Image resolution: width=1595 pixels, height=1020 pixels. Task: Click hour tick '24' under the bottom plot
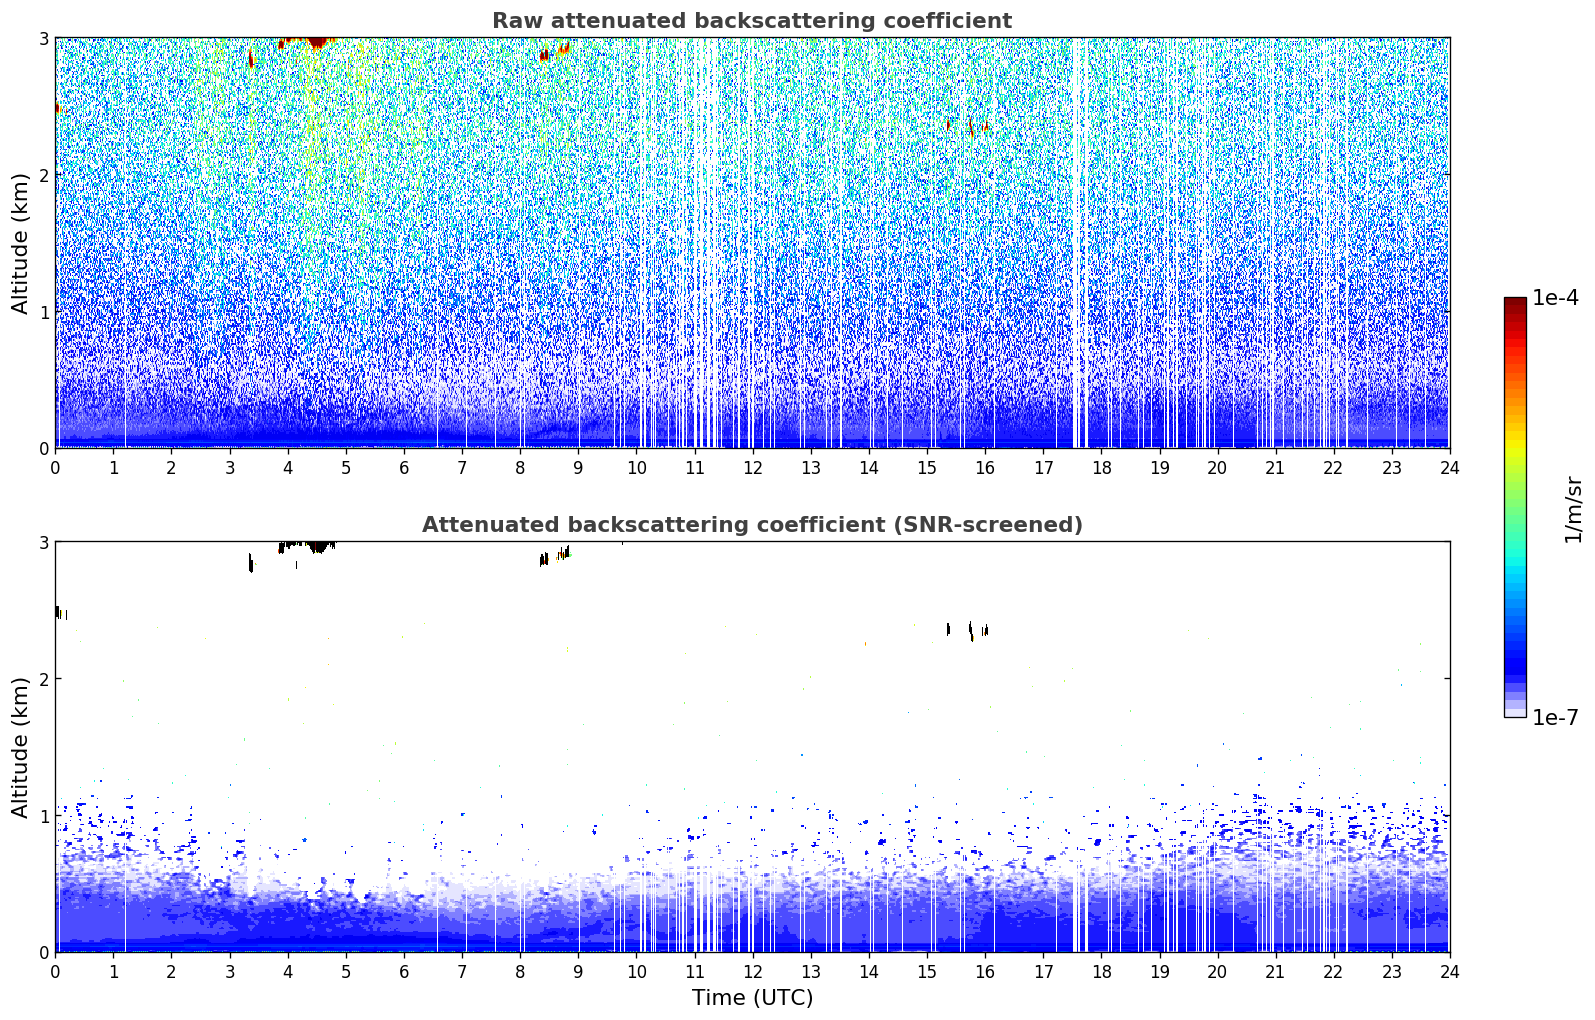[x=1449, y=971]
